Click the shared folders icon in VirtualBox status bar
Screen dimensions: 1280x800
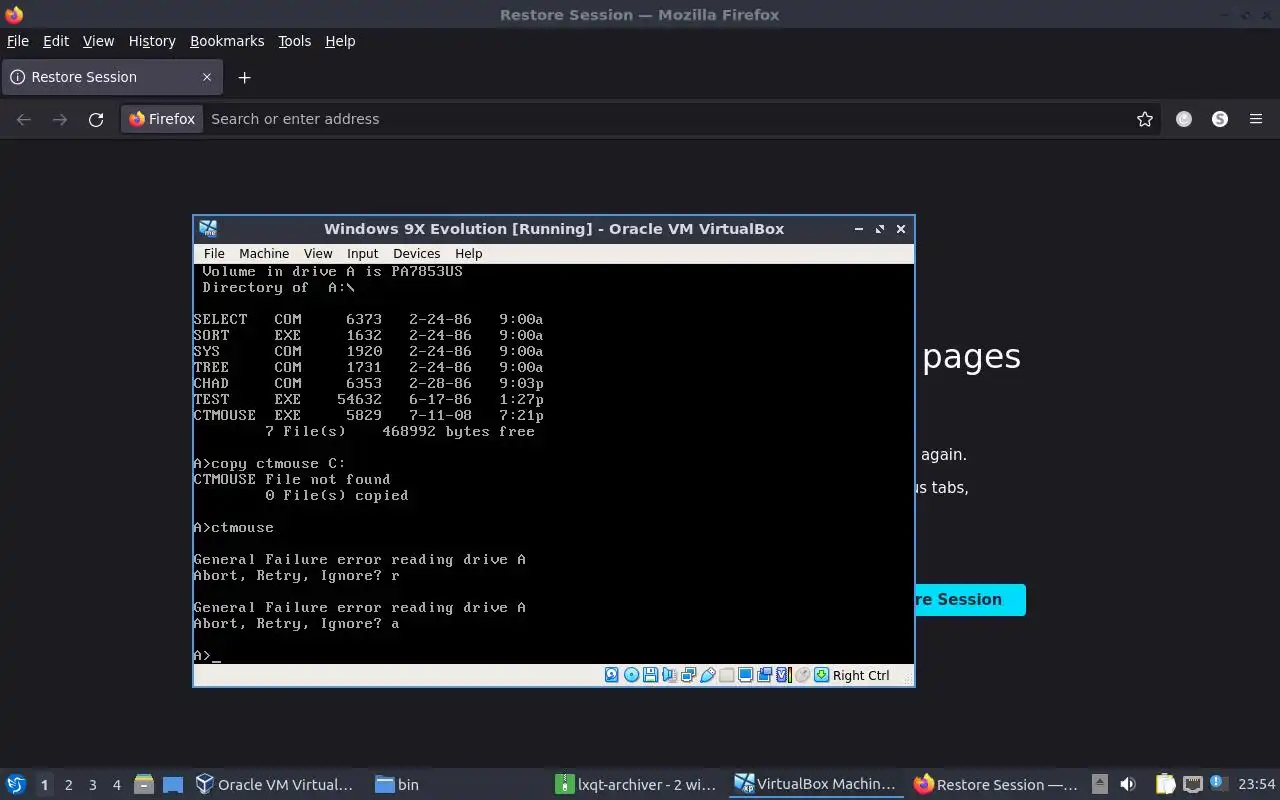(727, 675)
